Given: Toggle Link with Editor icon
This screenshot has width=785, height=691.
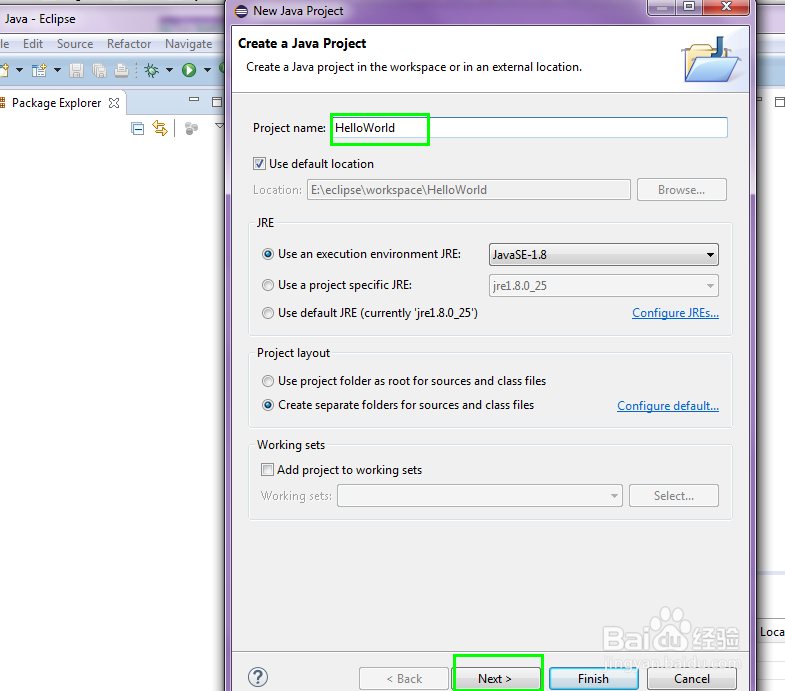Looking at the screenshot, I should pos(160,128).
